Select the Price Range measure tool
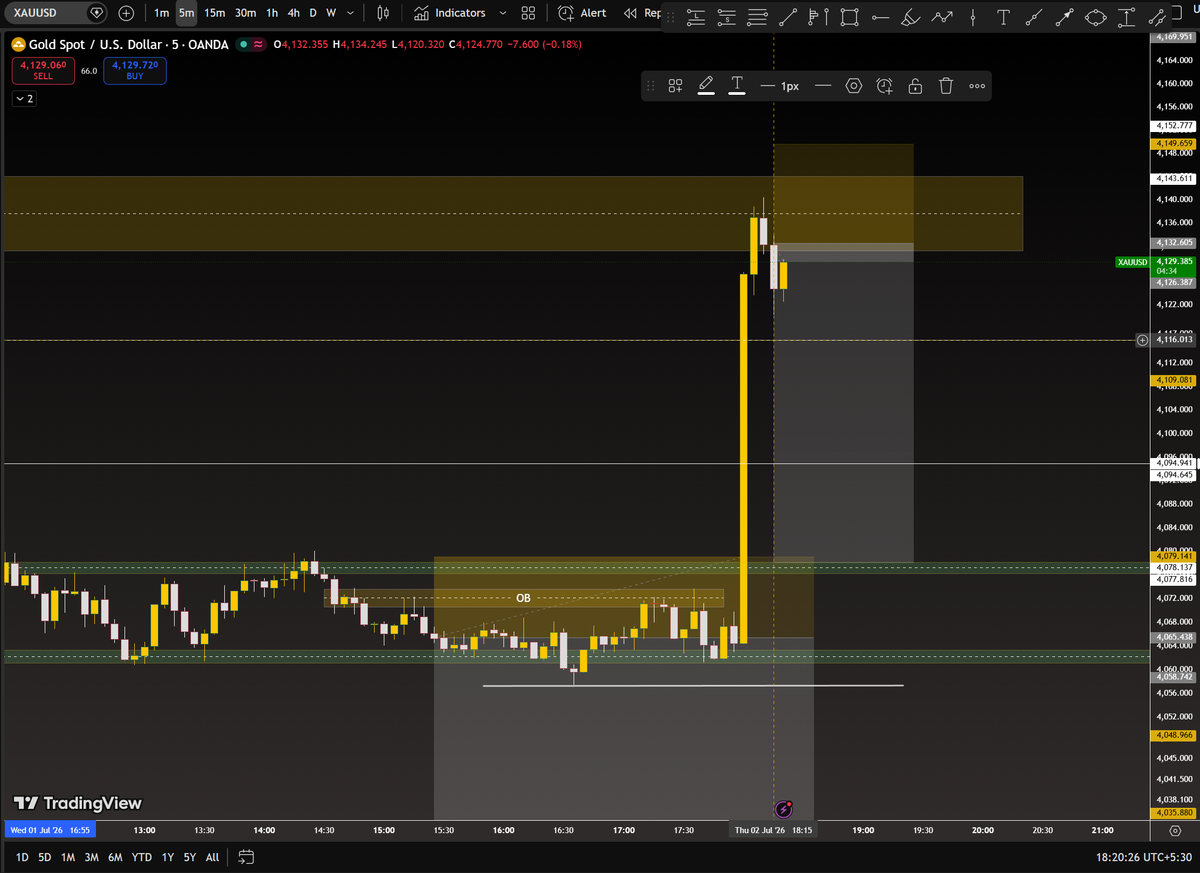This screenshot has width=1200, height=873. [x=1126, y=17]
